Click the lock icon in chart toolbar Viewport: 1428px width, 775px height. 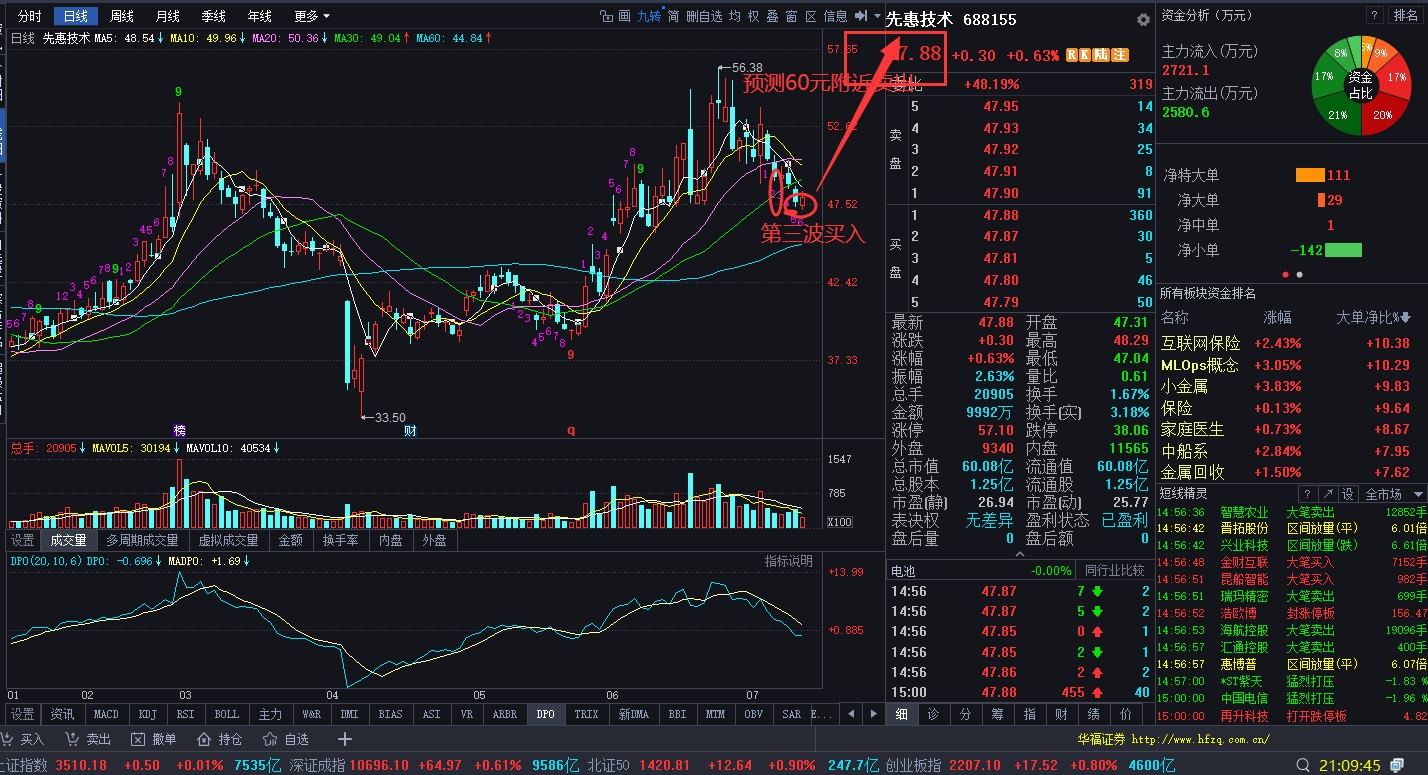point(606,16)
